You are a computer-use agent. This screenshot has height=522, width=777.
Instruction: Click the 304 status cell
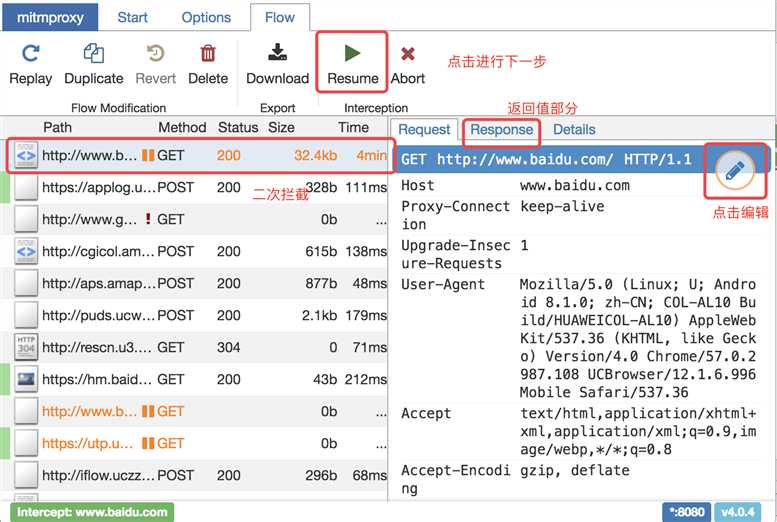[x=228, y=347]
